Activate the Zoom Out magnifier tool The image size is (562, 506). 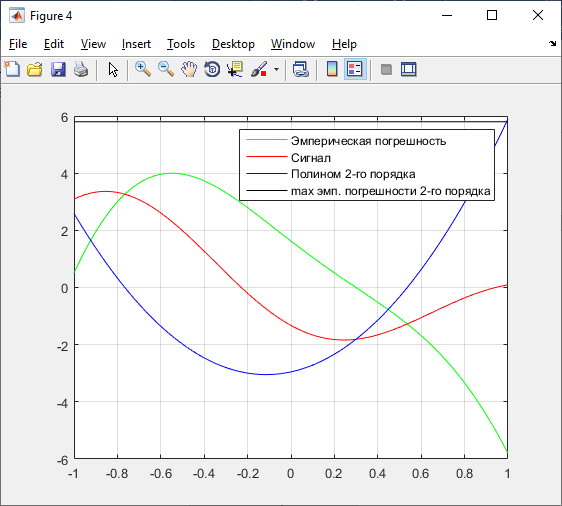(x=166, y=69)
